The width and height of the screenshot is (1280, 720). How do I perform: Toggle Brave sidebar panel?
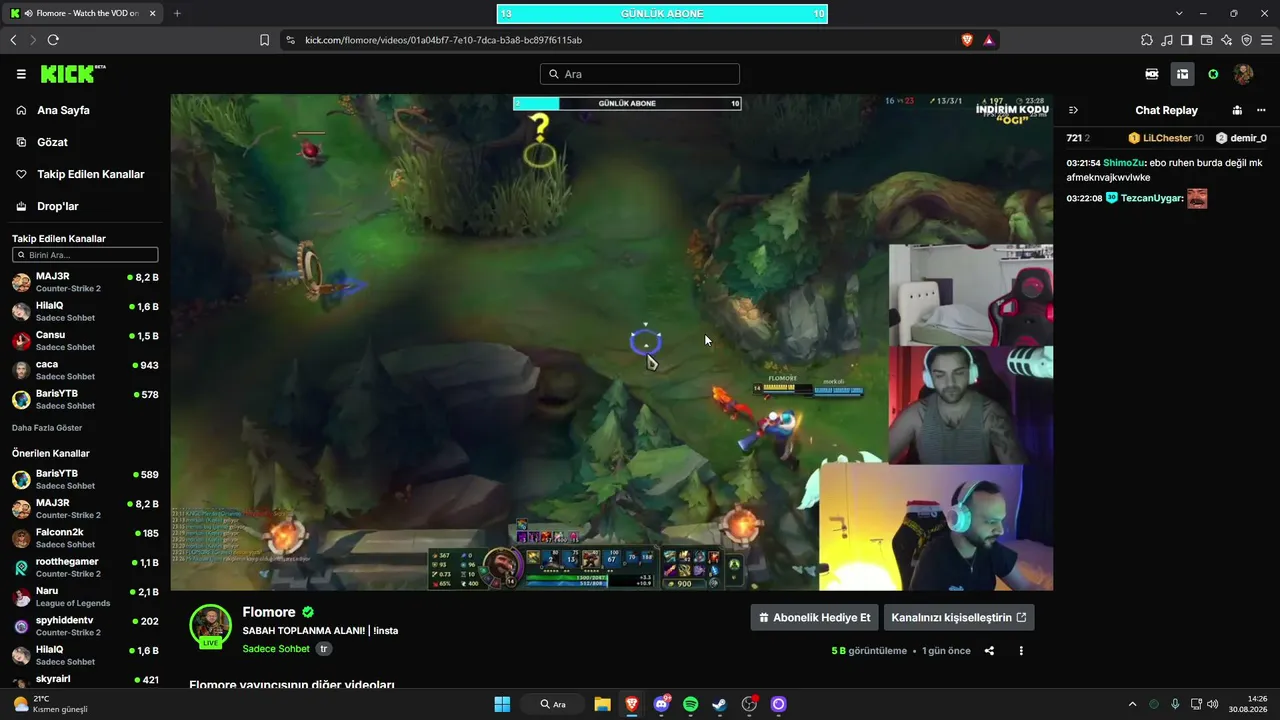1187,40
